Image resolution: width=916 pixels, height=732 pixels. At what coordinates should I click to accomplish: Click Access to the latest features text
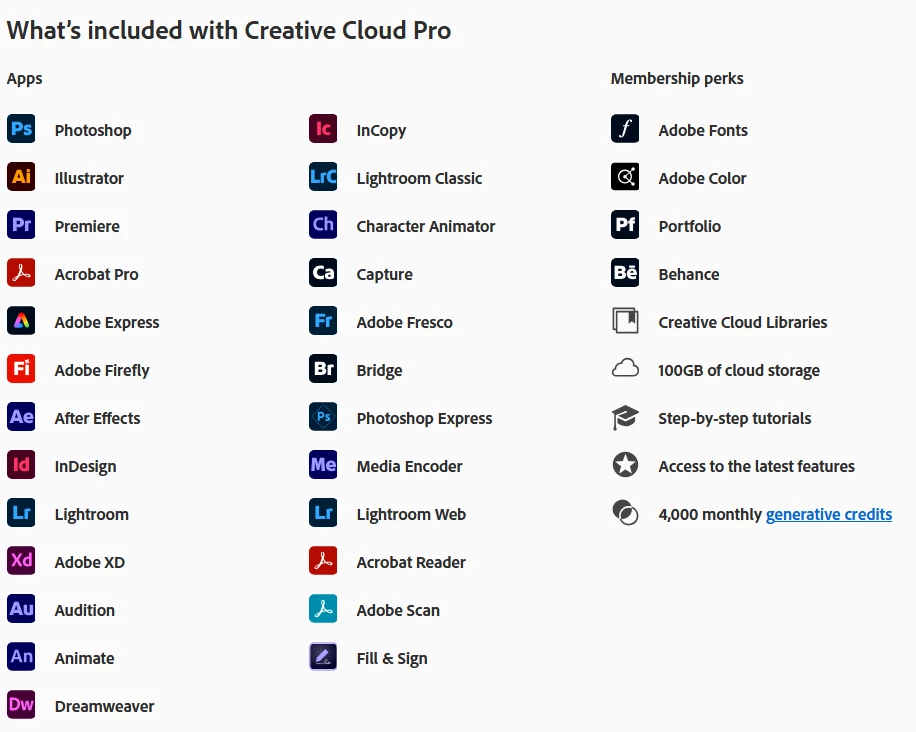coord(757,466)
